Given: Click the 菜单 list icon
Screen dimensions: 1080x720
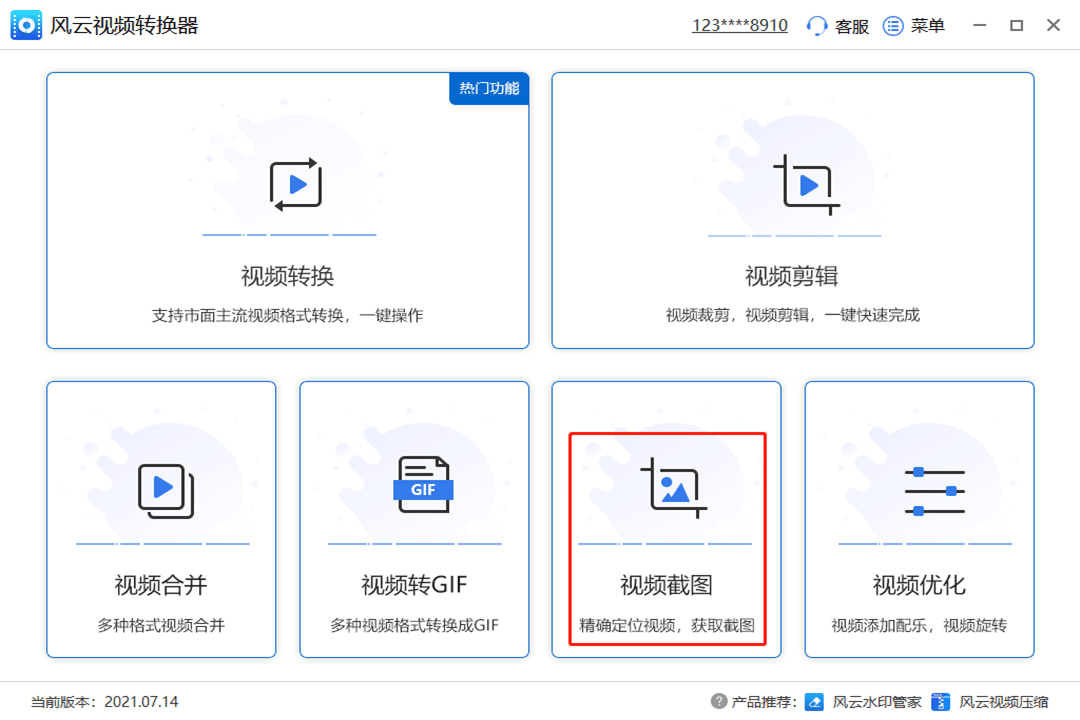Looking at the screenshot, I should pyautogui.click(x=893, y=26).
